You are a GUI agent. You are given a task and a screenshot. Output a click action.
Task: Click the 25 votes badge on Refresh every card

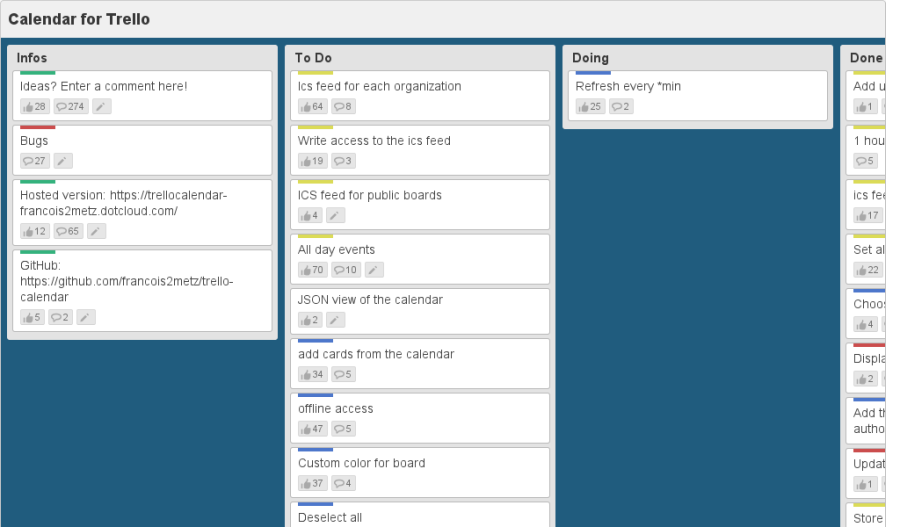590,107
